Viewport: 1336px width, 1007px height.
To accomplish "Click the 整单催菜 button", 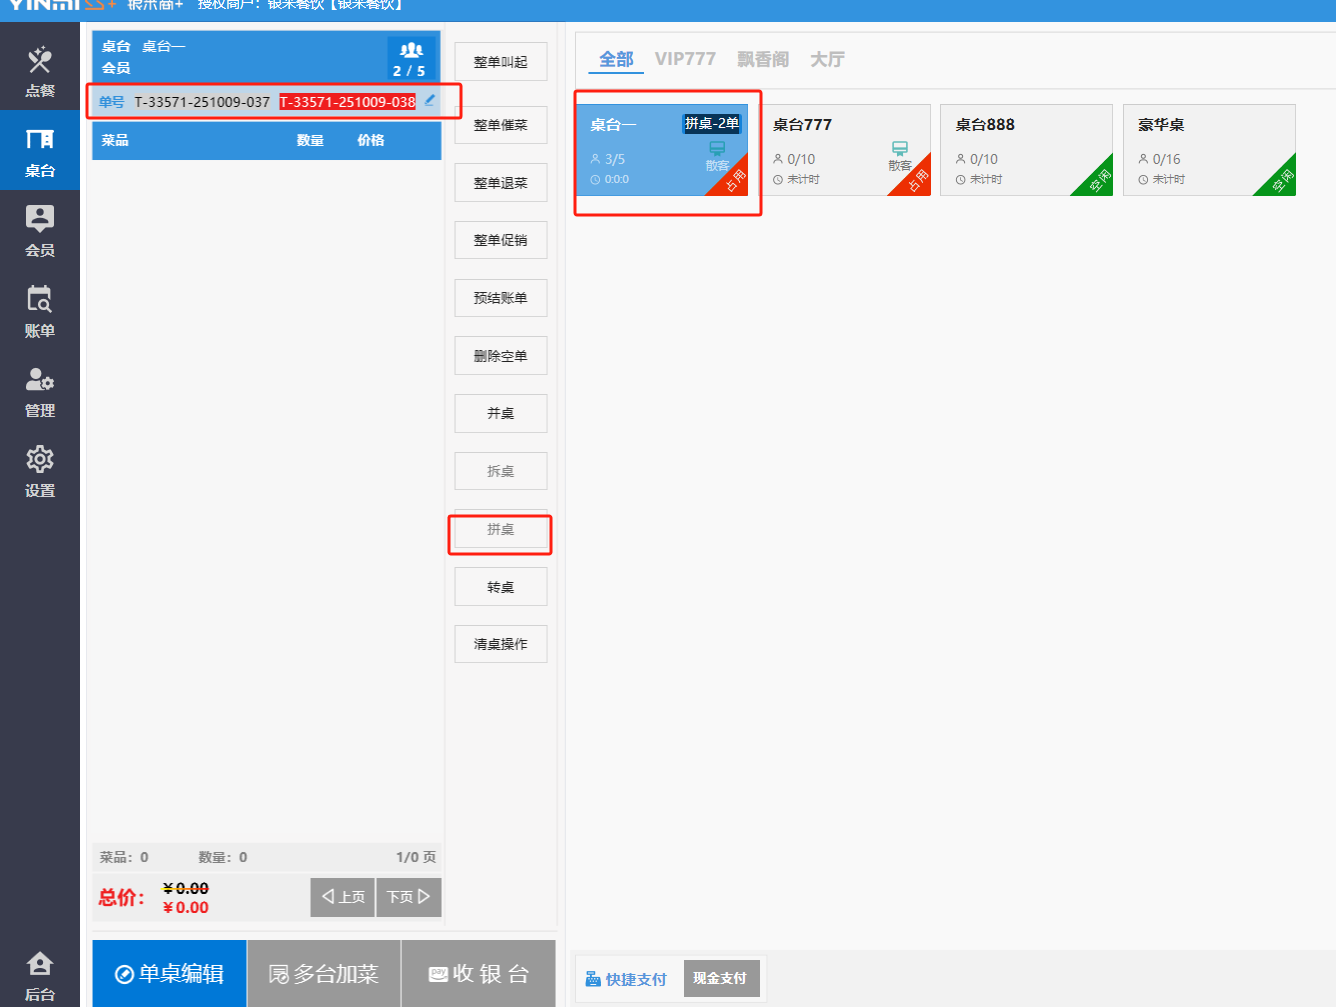I will click(500, 125).
